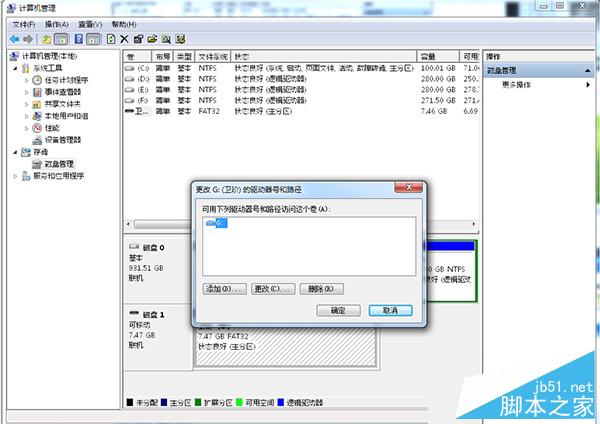Click the blue logical drive NTFS partition
The height and width of the screenshot is (424, 600).
tap(450, 271)
